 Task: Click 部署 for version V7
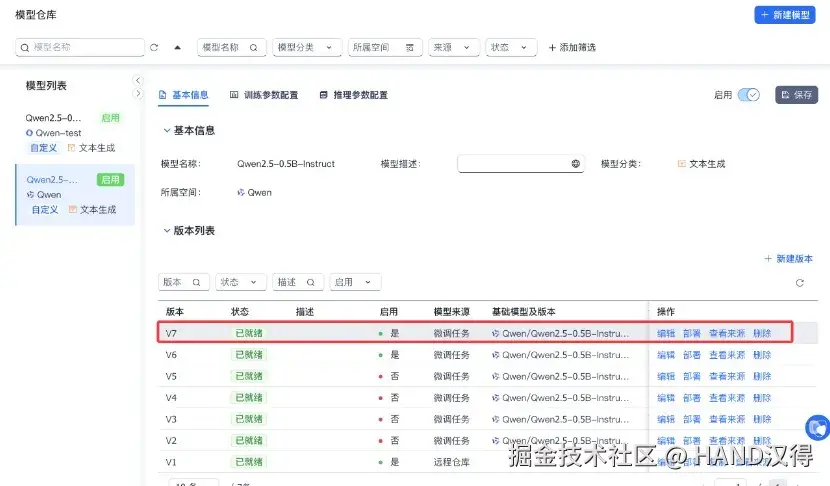(692, 333)
